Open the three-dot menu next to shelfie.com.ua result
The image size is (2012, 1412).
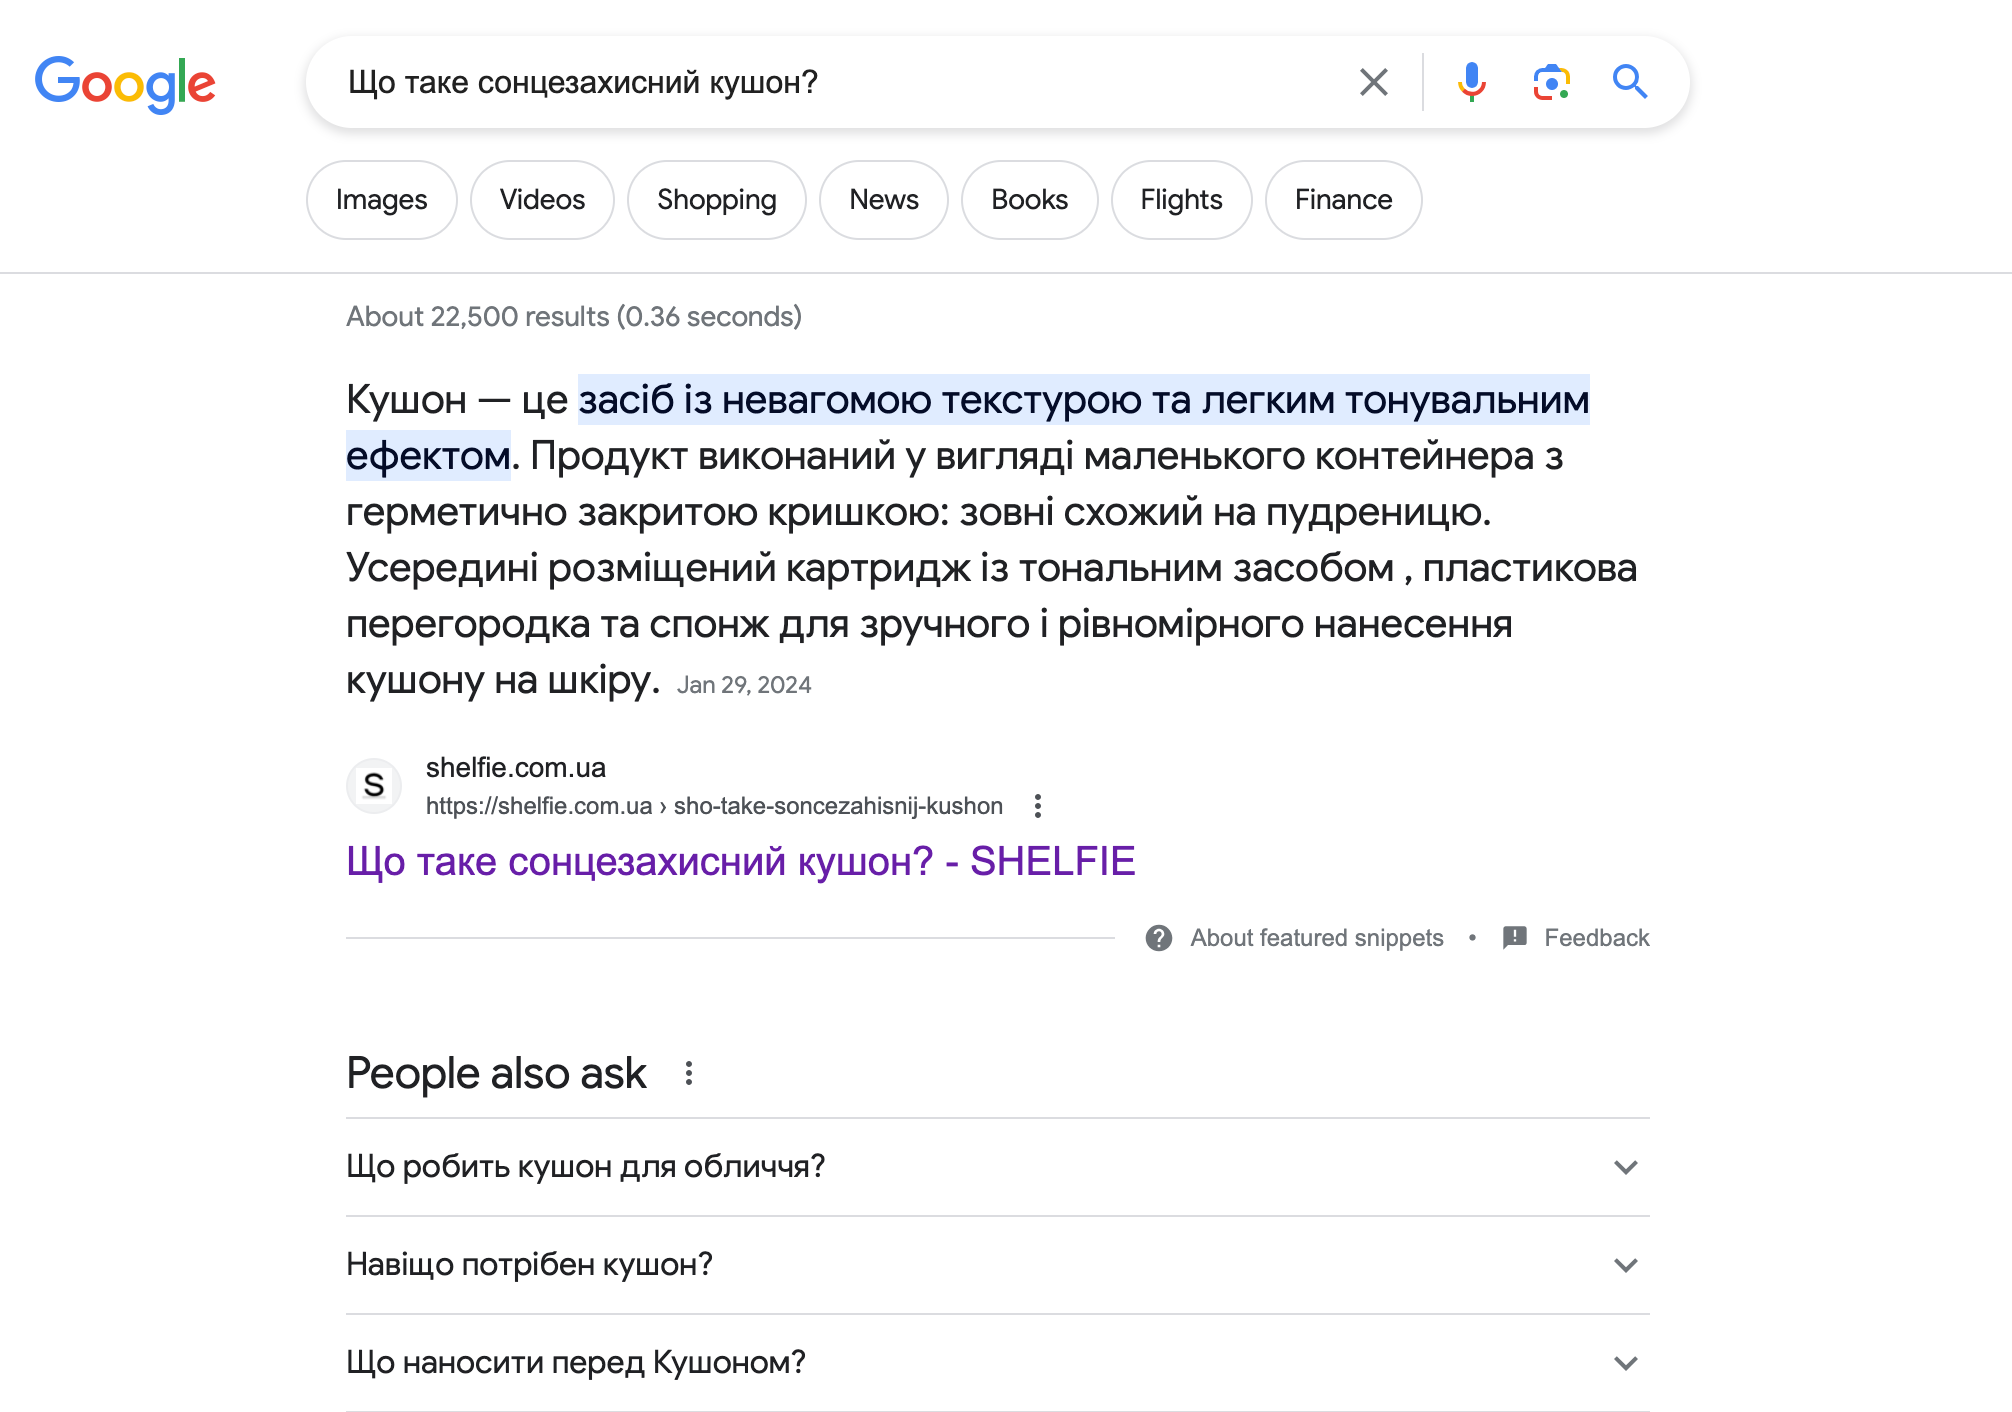click(x=1040, y=804)
